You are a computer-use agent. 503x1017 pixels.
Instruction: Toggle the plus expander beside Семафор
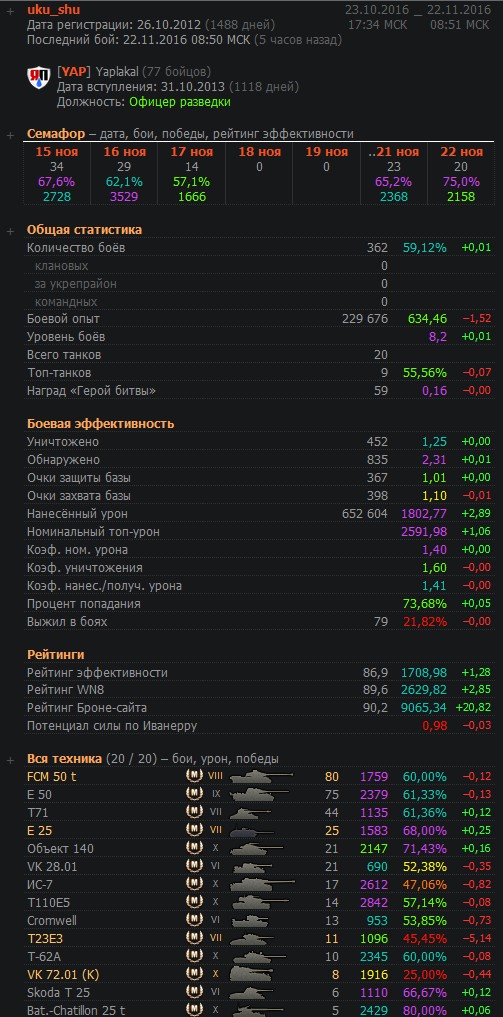tap(10, 135)
